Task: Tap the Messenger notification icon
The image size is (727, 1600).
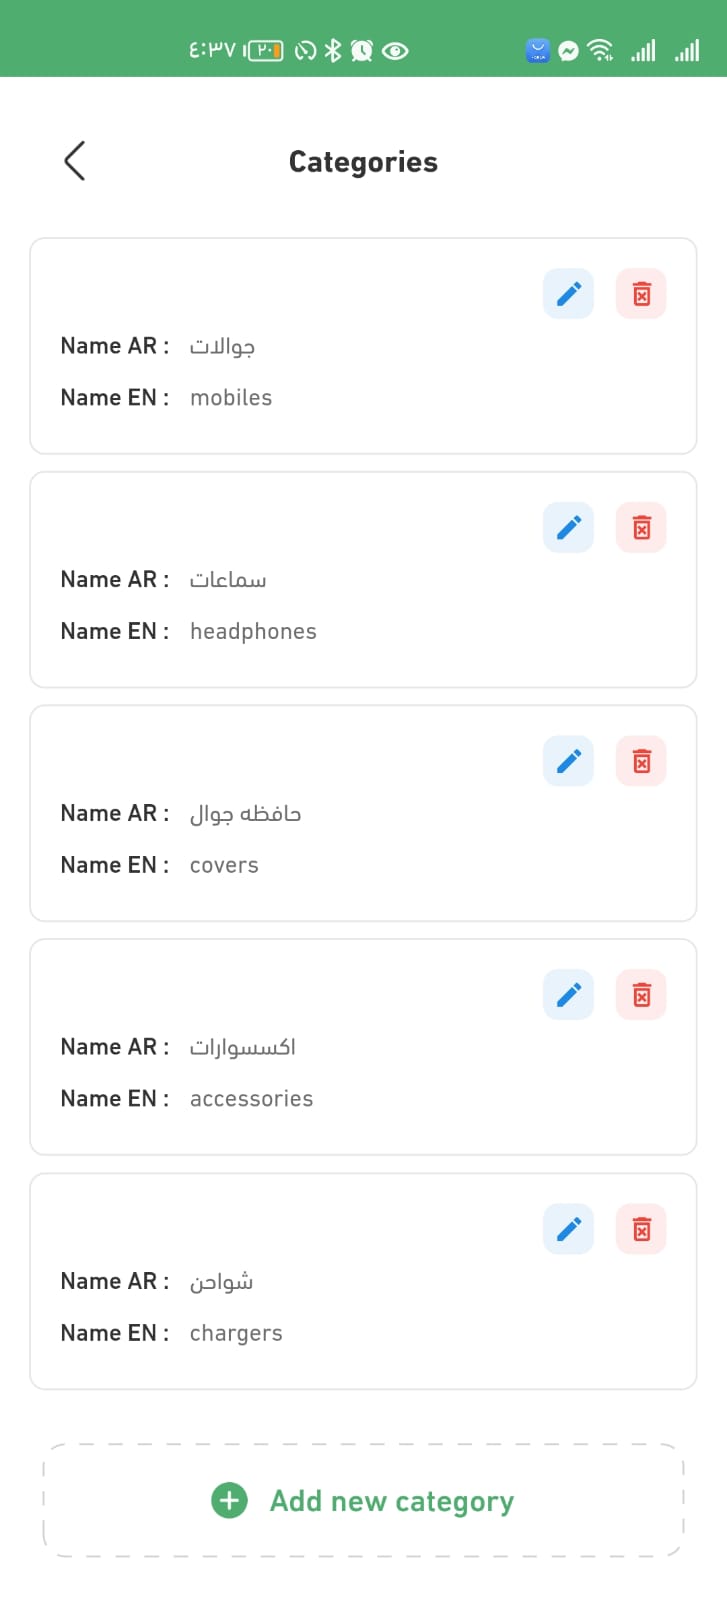Action: pyautogui.click(x=569, y=51)
